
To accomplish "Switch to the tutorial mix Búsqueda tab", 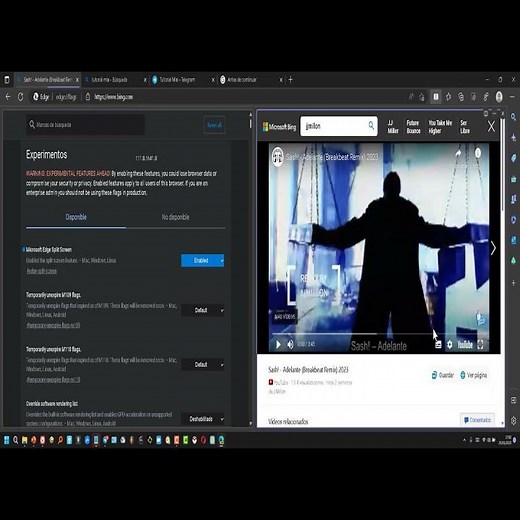I will coord(115,80).
